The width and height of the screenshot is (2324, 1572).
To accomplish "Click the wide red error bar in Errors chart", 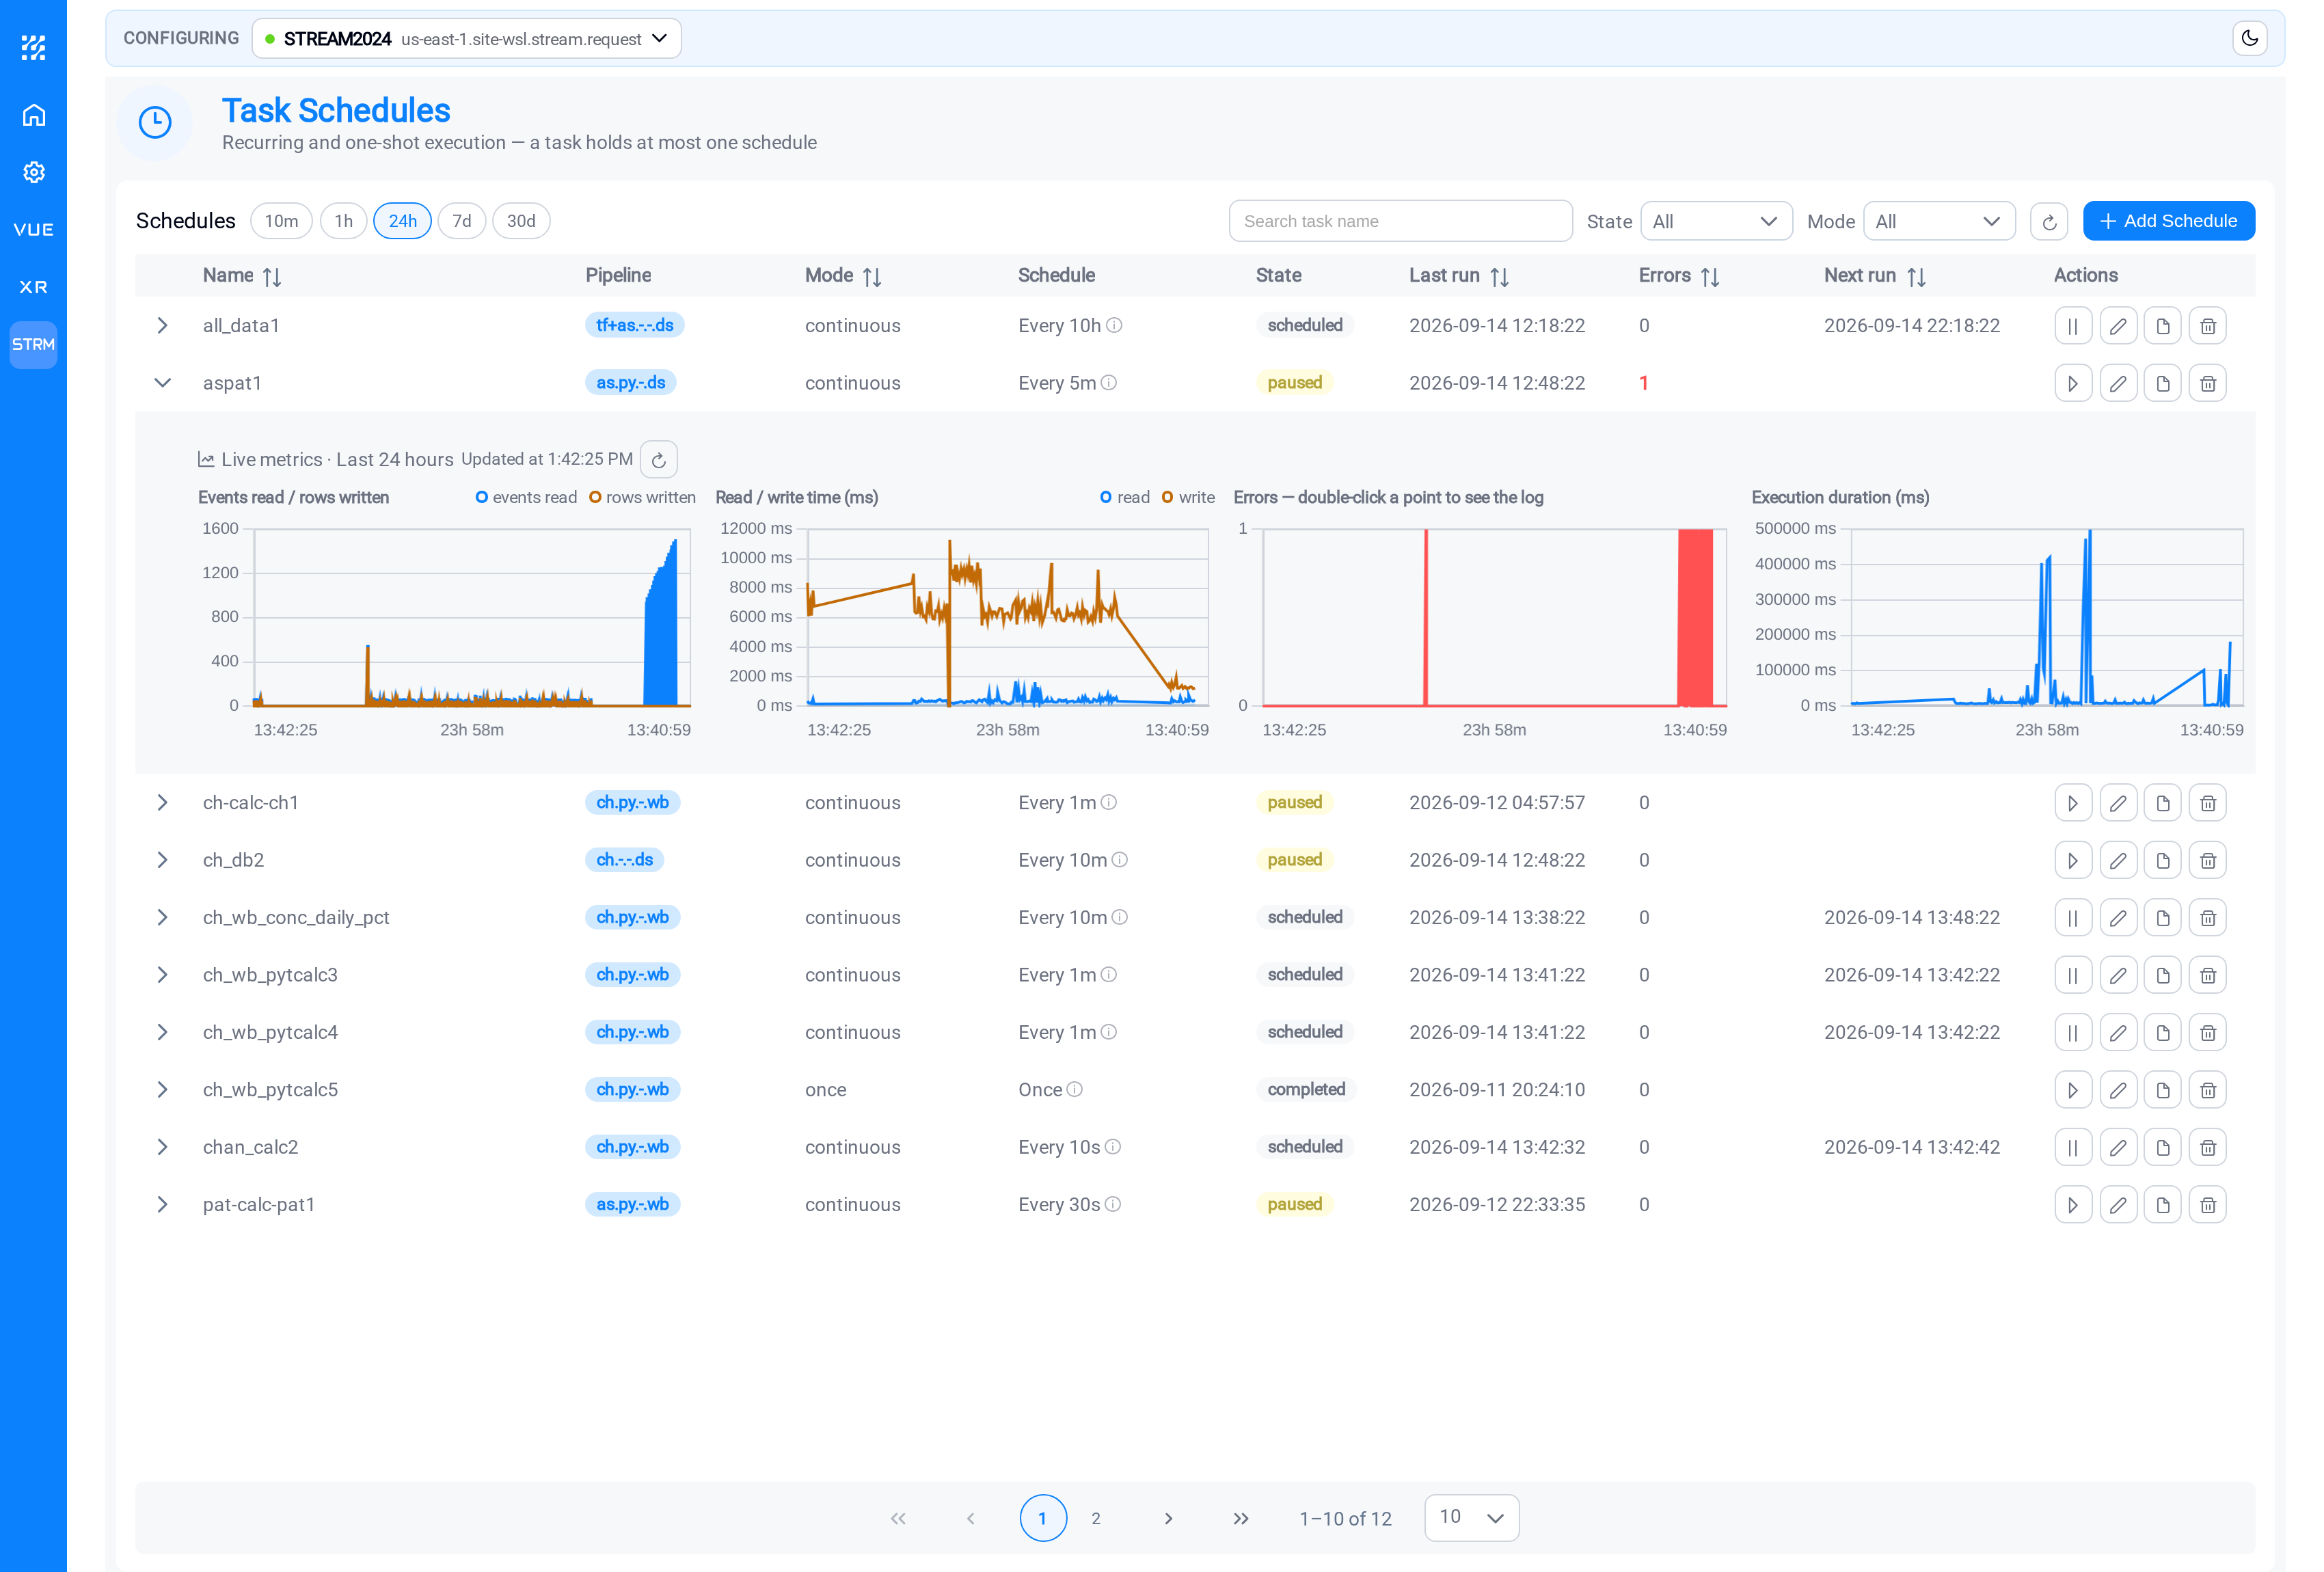I will tap(1695, 617).
